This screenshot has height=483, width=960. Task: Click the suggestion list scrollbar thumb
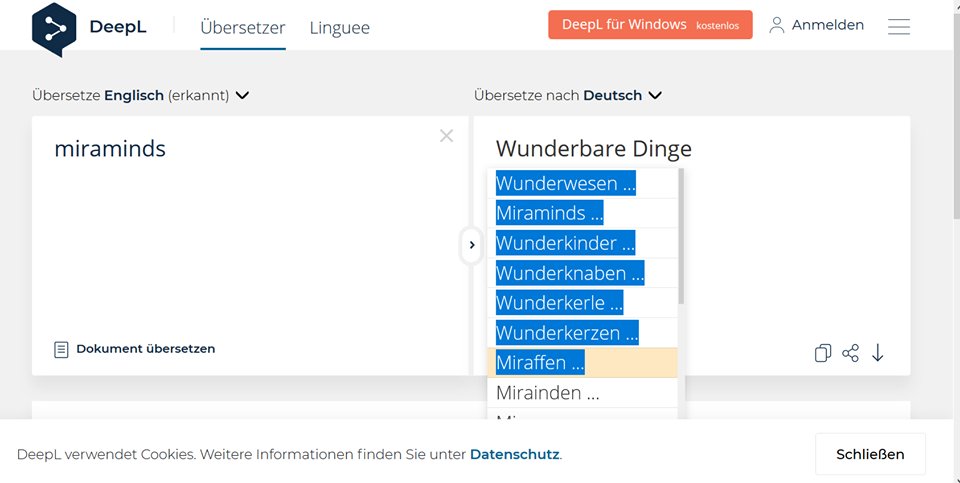(681, 236)
